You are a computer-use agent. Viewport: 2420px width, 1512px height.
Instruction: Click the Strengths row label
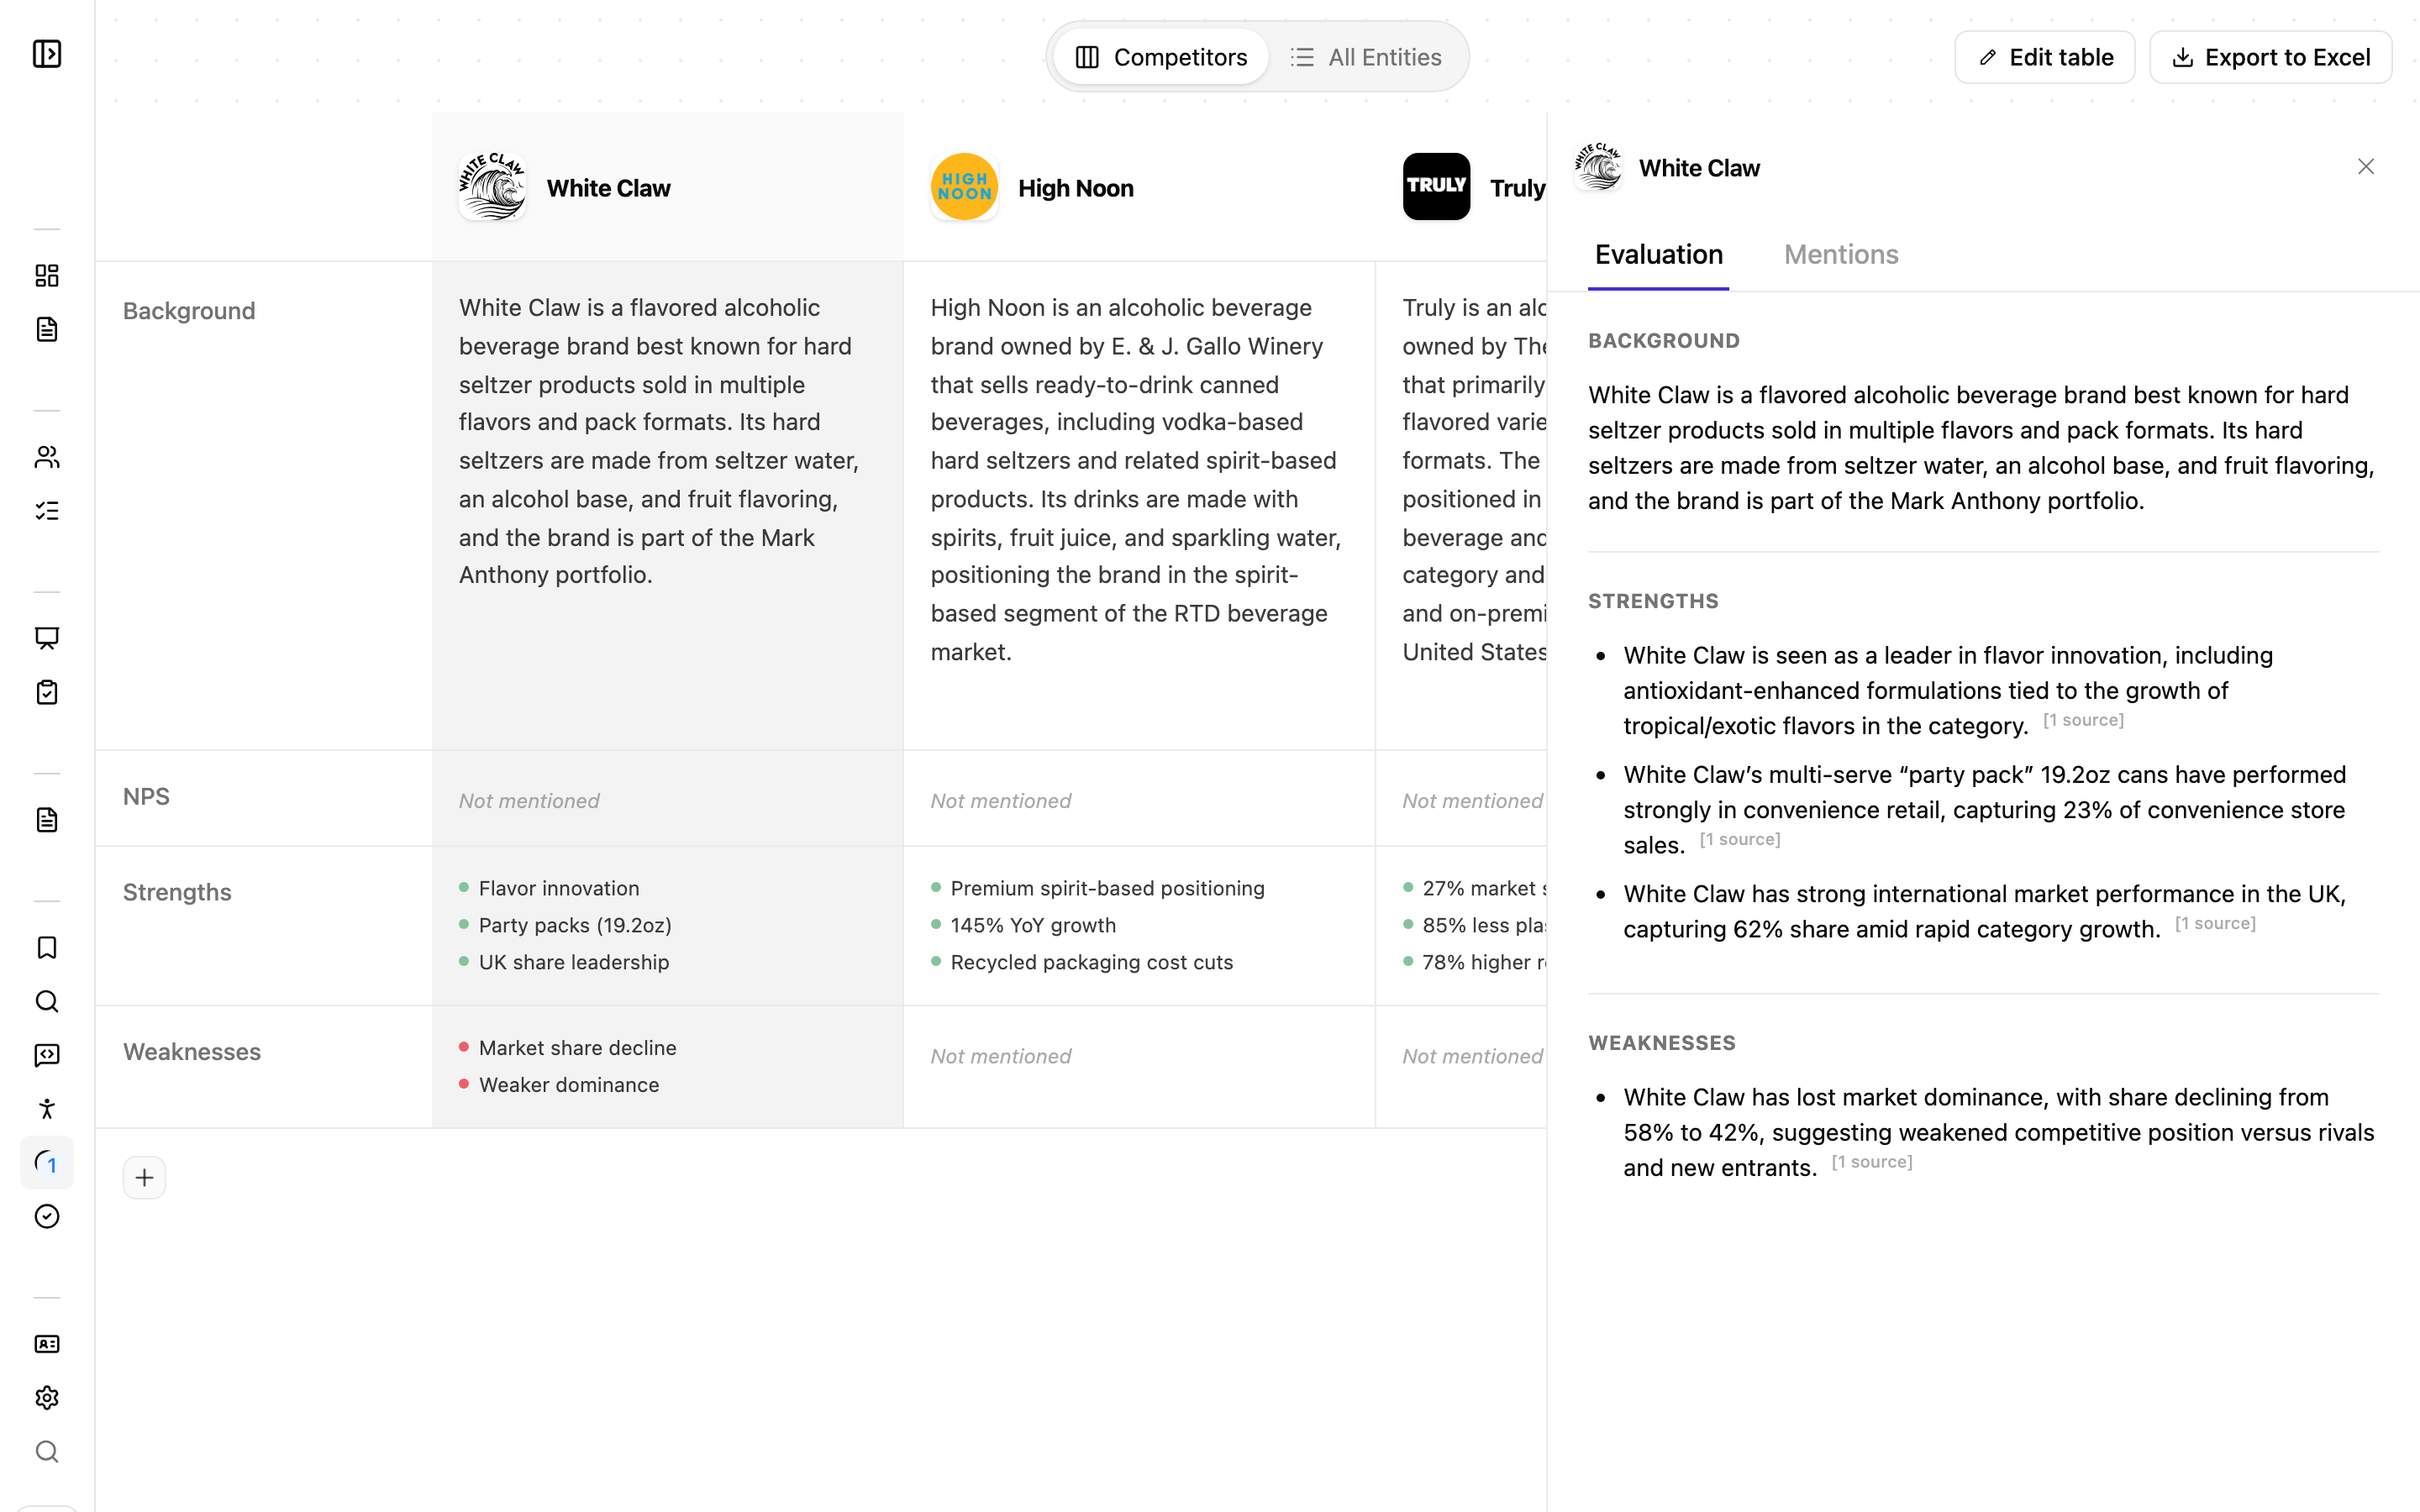click(x=177, y=892)
